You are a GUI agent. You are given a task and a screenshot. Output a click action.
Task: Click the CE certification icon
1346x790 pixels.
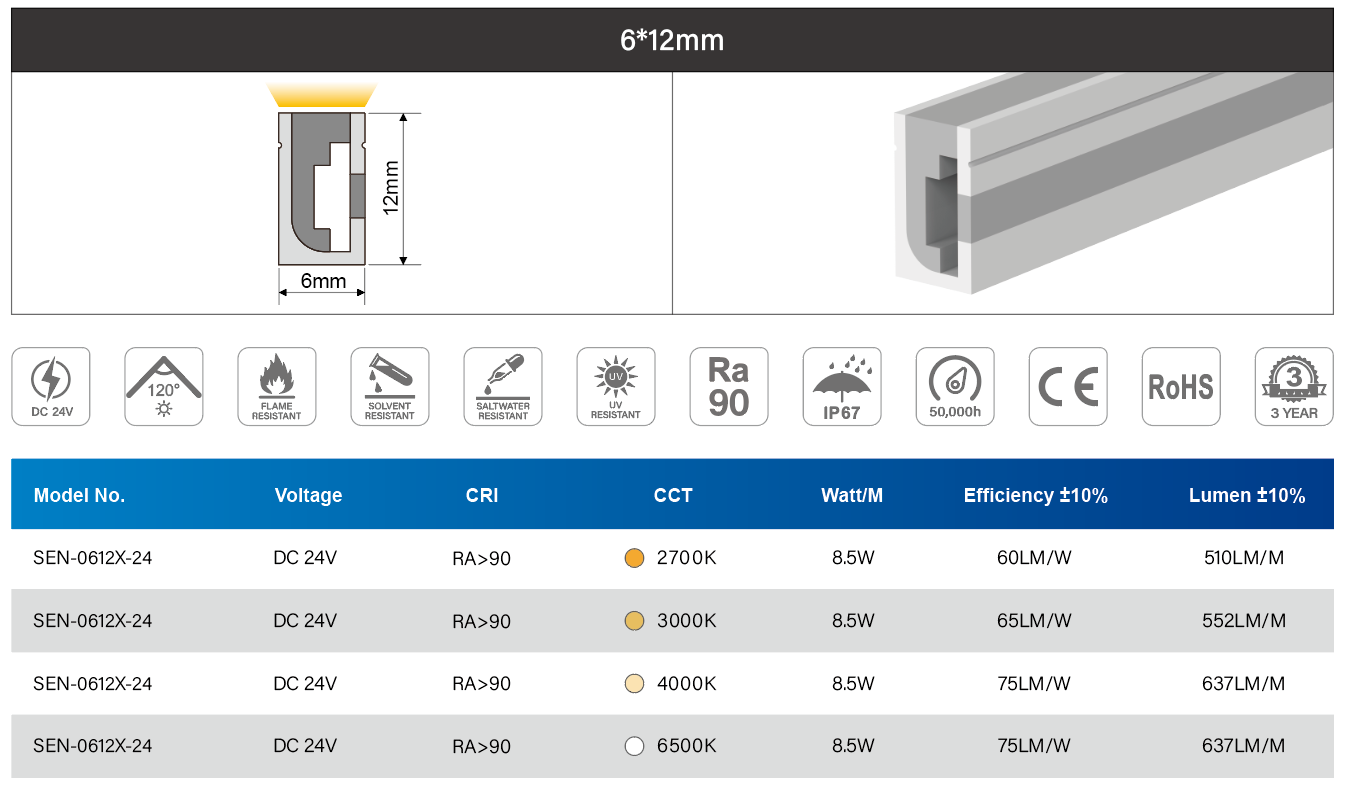tap(1068, 386)
